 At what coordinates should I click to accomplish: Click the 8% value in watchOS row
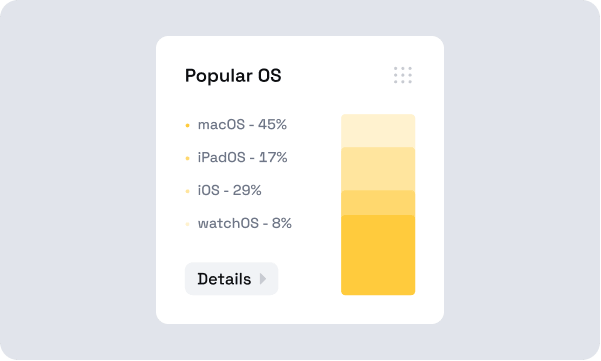pos(282,223)
